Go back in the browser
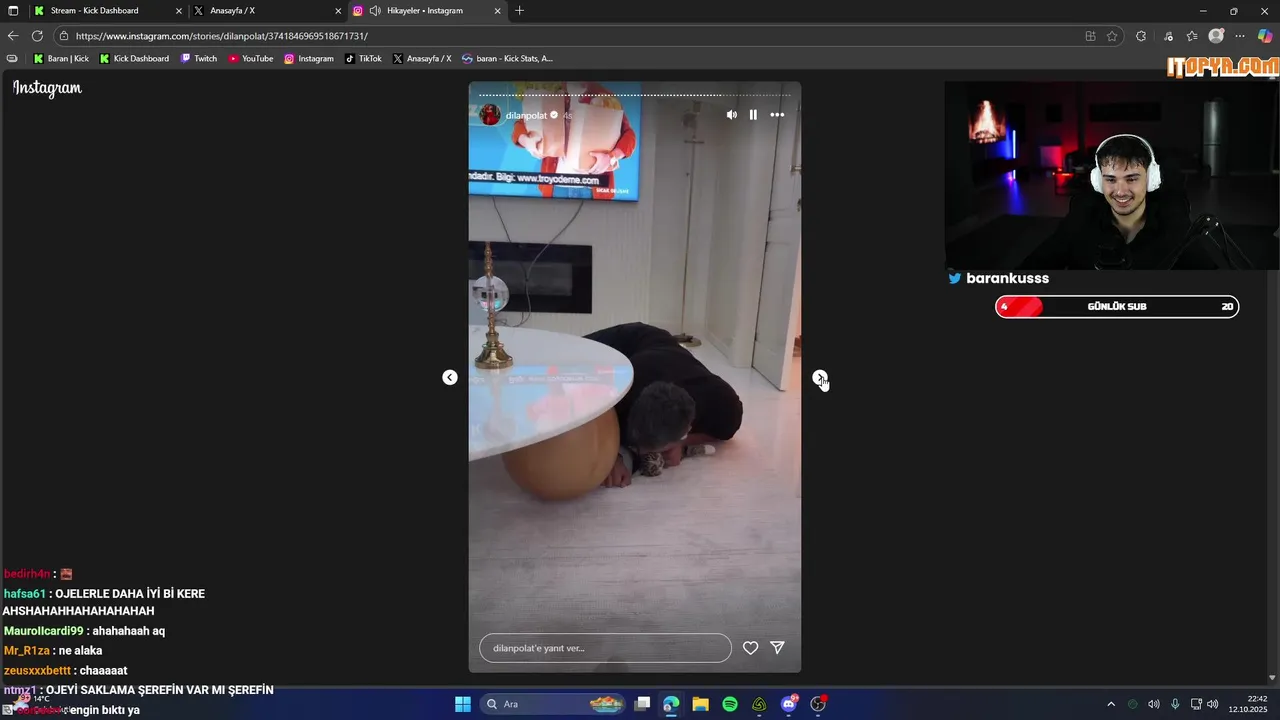The width and height of the screenshot is (1280, 720). (13, 36)
